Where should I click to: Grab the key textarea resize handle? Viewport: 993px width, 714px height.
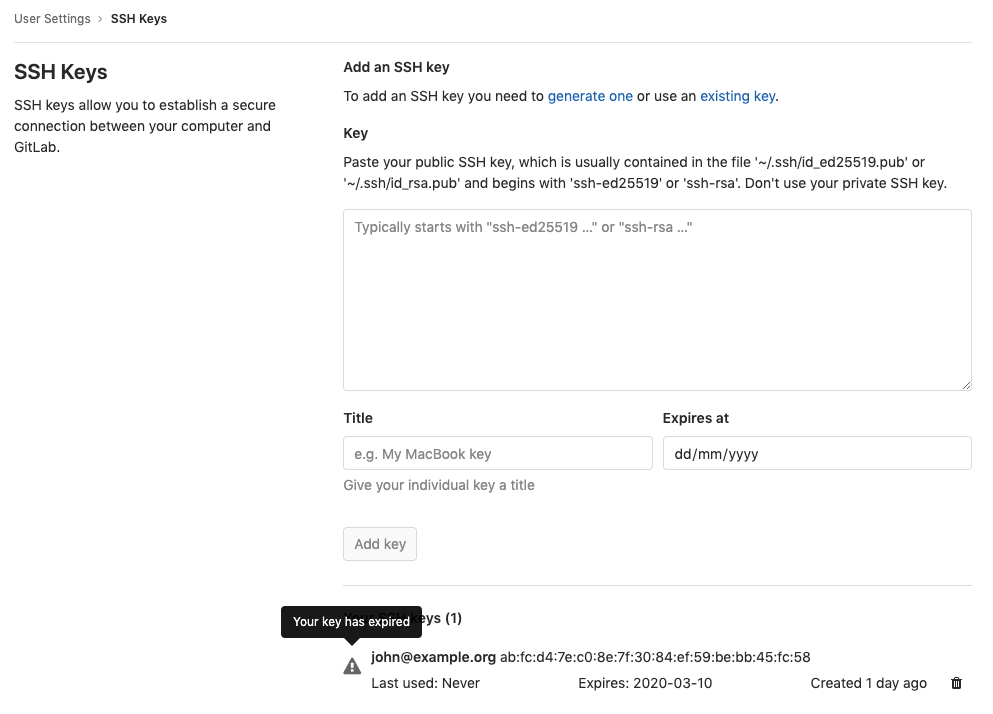[966, 385]
